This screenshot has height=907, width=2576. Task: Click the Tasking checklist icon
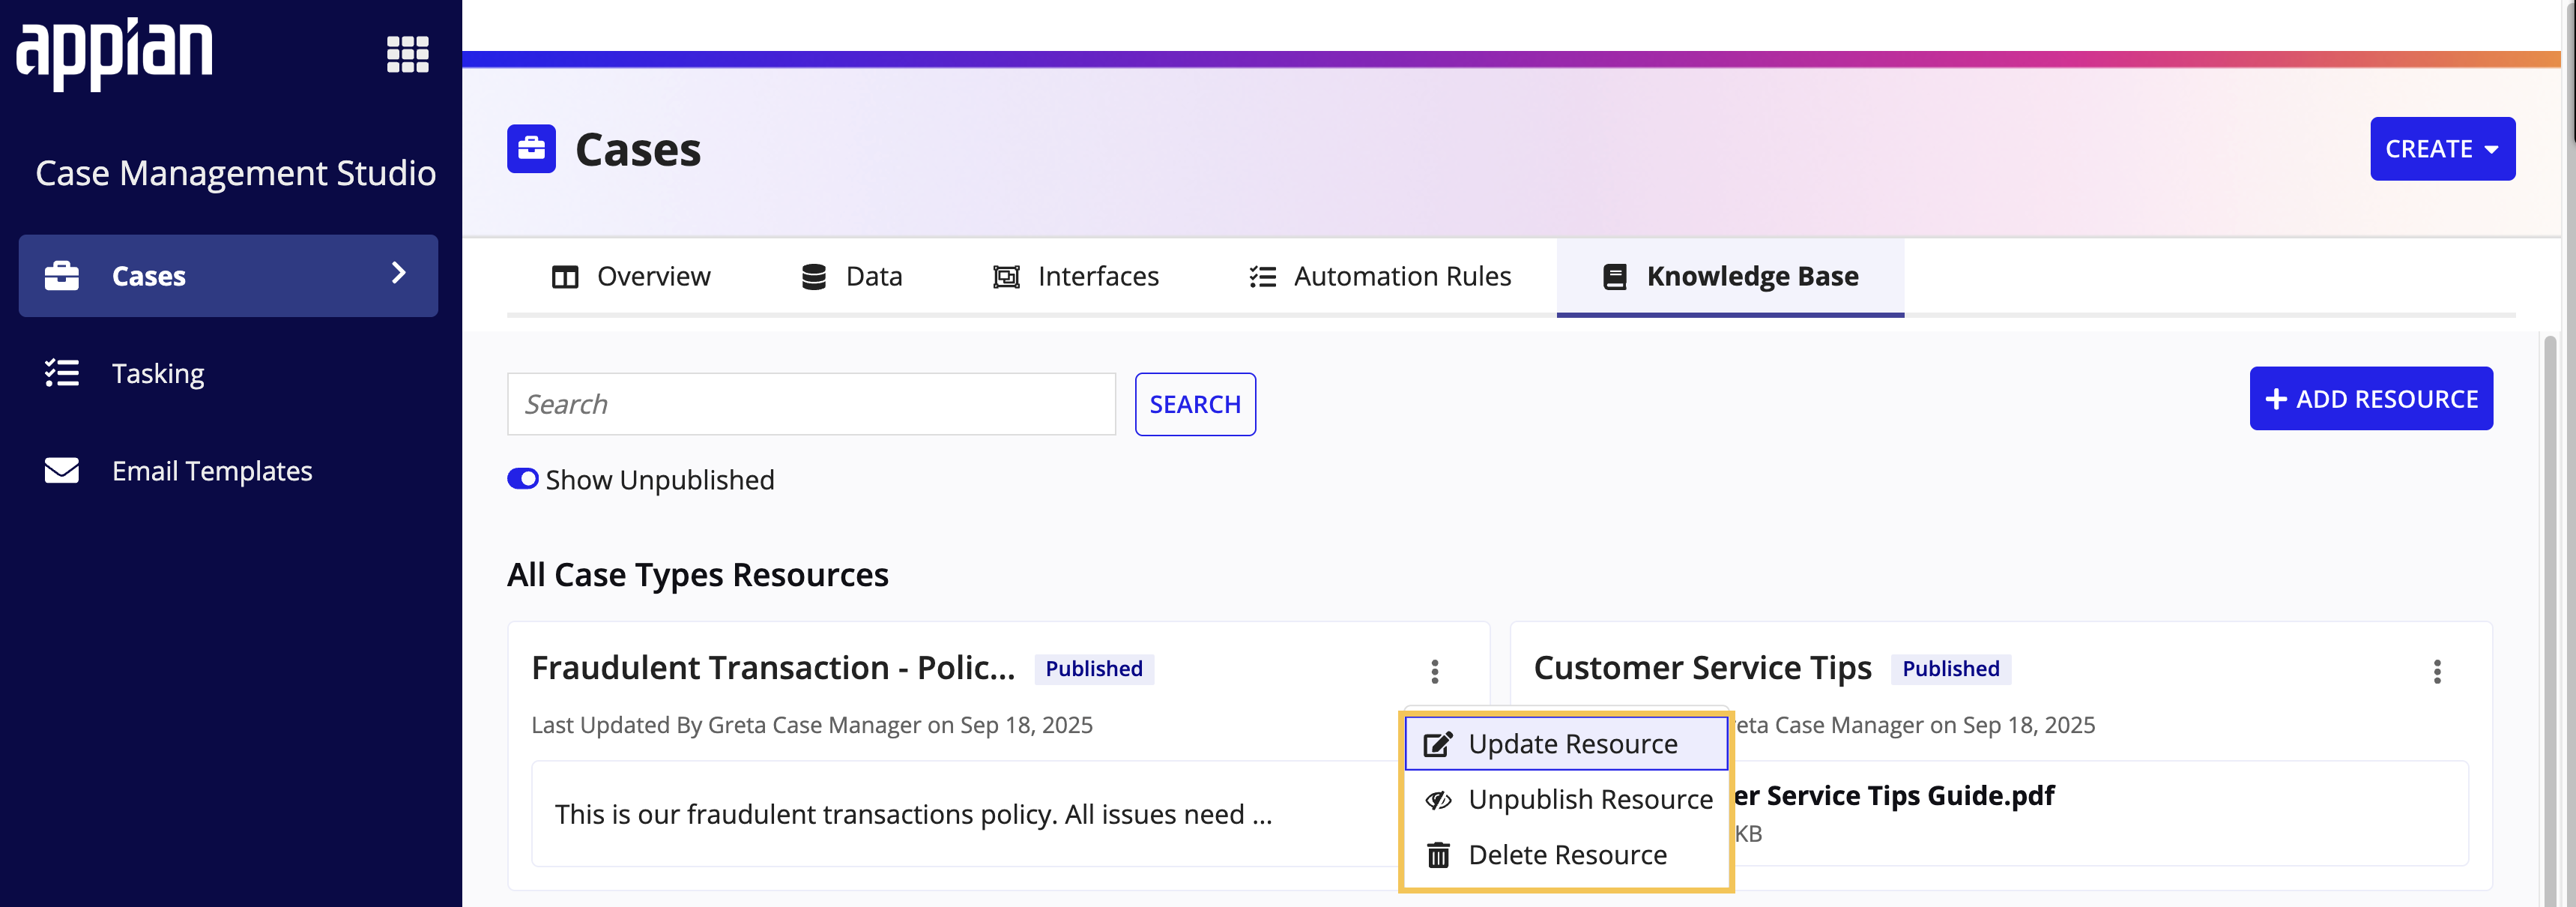pyautogui.click(x=61, y=373)
